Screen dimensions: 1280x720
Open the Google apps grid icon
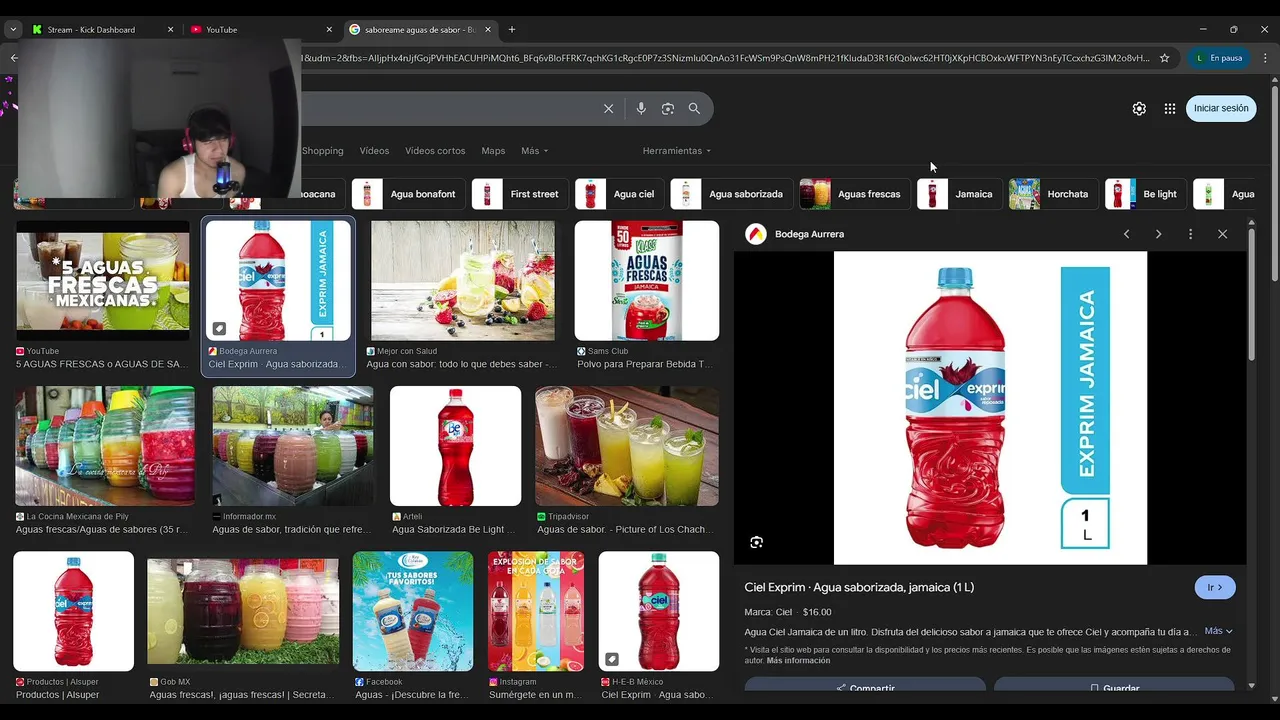pyautogui.click(x=1170, y=109)
